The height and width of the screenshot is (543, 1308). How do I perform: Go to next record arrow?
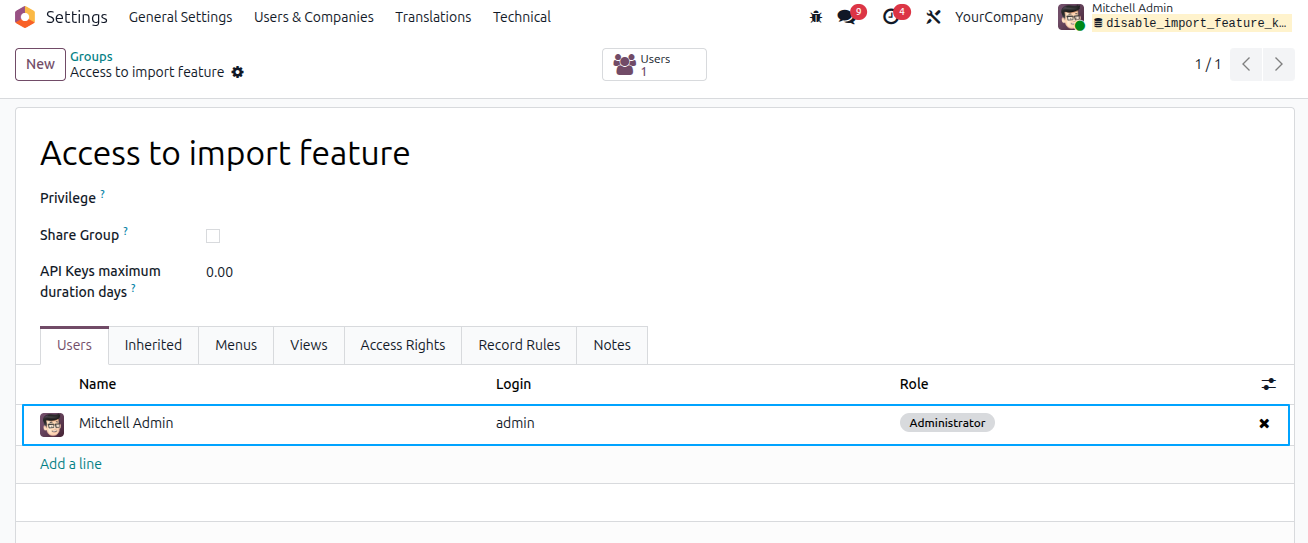(x=1278, y=64)
